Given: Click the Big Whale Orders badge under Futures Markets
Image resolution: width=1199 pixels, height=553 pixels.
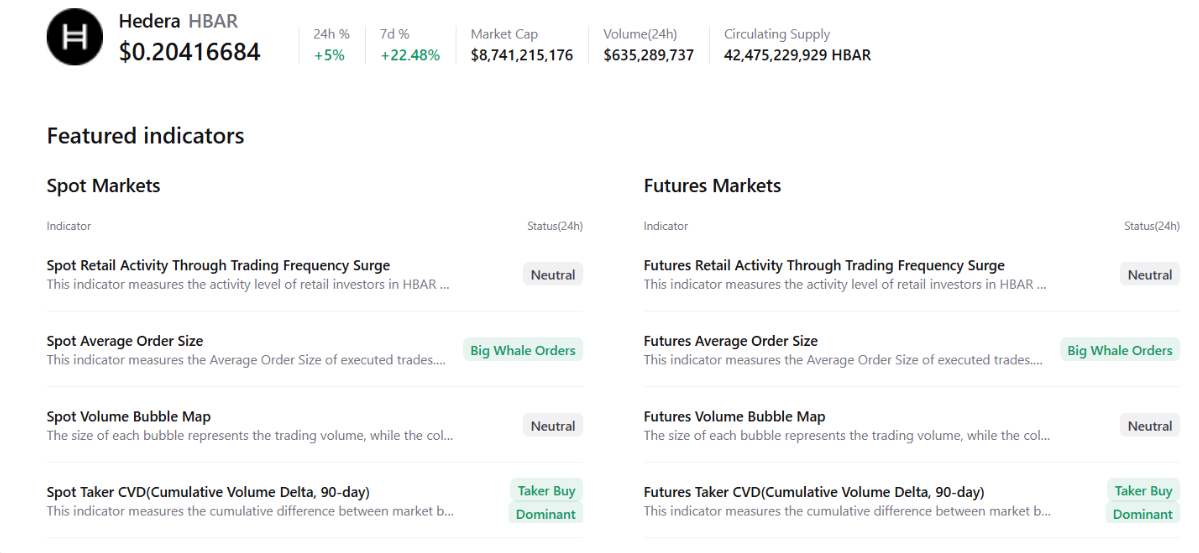Looking at the screenshot, I should pyautogui.click(x=1120, y=351).
